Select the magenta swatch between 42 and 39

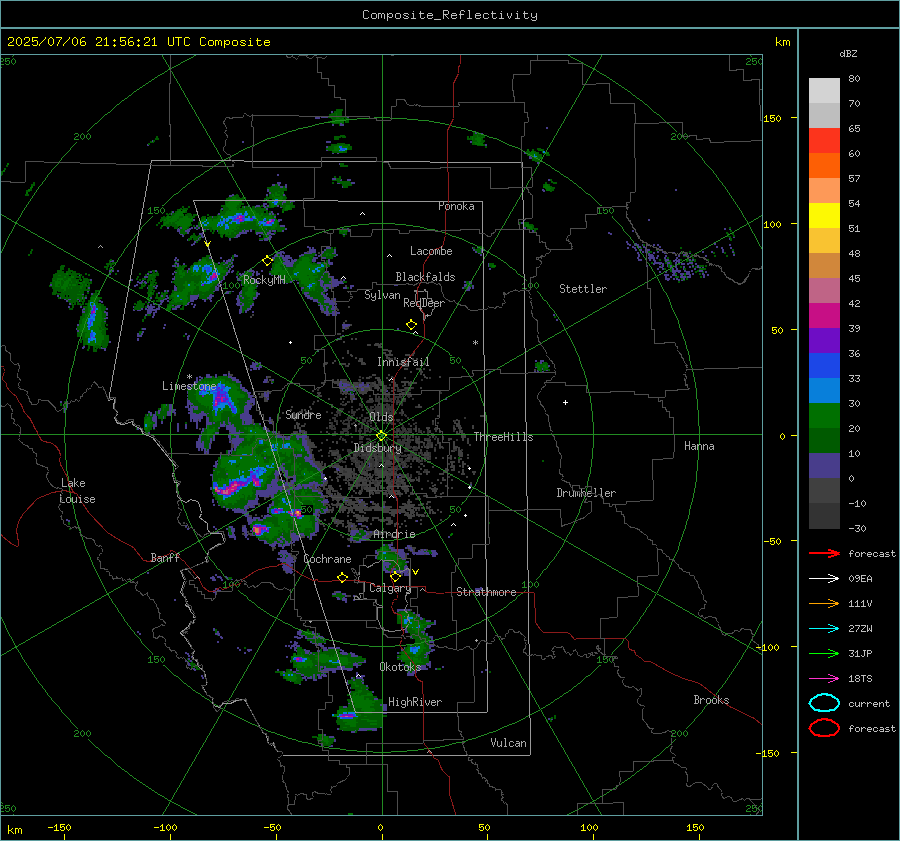click(x=824, y=315)
